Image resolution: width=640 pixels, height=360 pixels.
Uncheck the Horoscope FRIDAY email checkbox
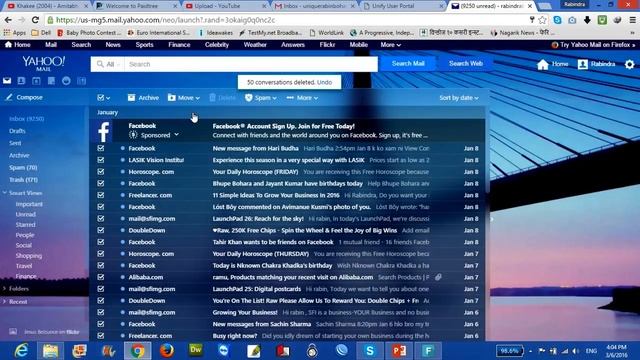click(x=101, y=172)
